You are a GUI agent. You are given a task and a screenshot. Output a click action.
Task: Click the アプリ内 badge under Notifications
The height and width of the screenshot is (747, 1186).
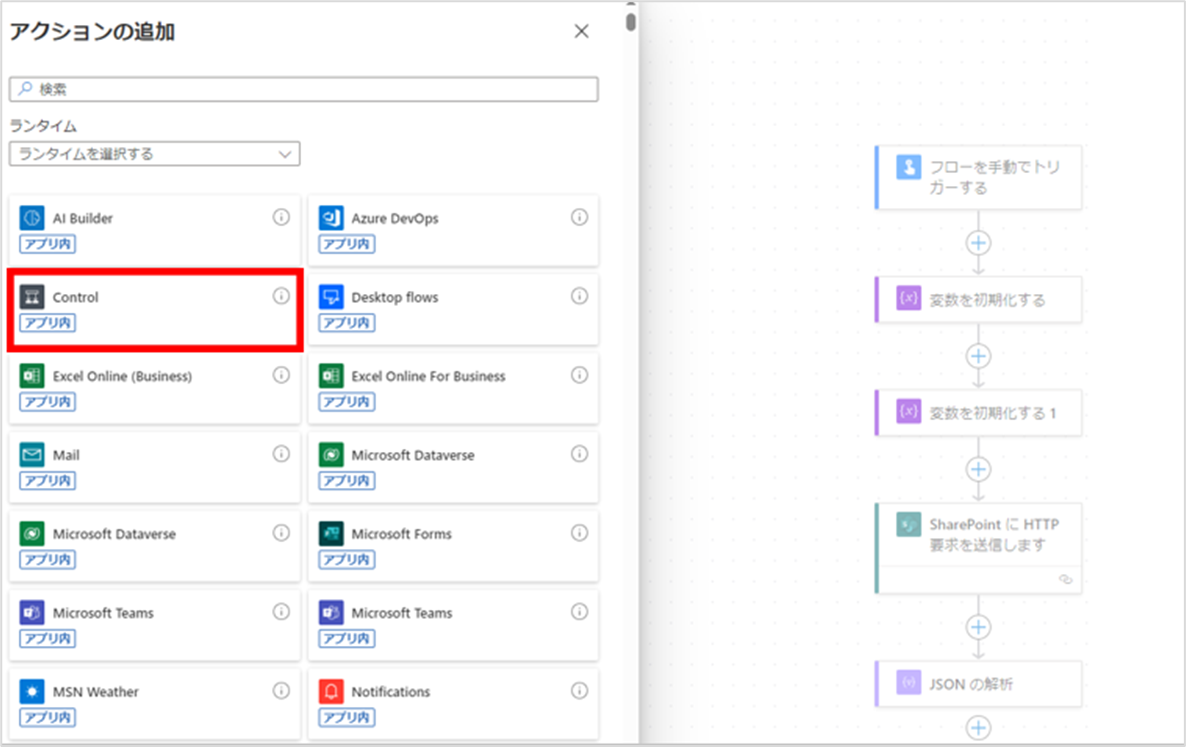347,718
